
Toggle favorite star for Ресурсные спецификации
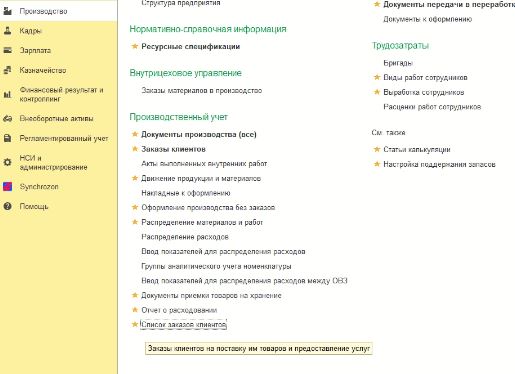[135, 46]
